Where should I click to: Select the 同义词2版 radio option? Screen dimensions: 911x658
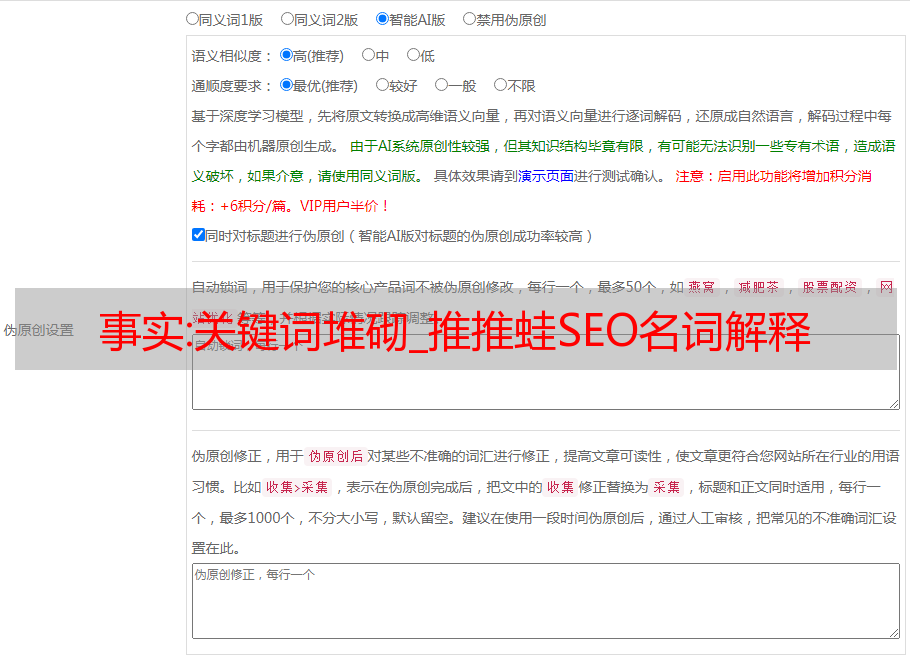click(x=287, y=19)
